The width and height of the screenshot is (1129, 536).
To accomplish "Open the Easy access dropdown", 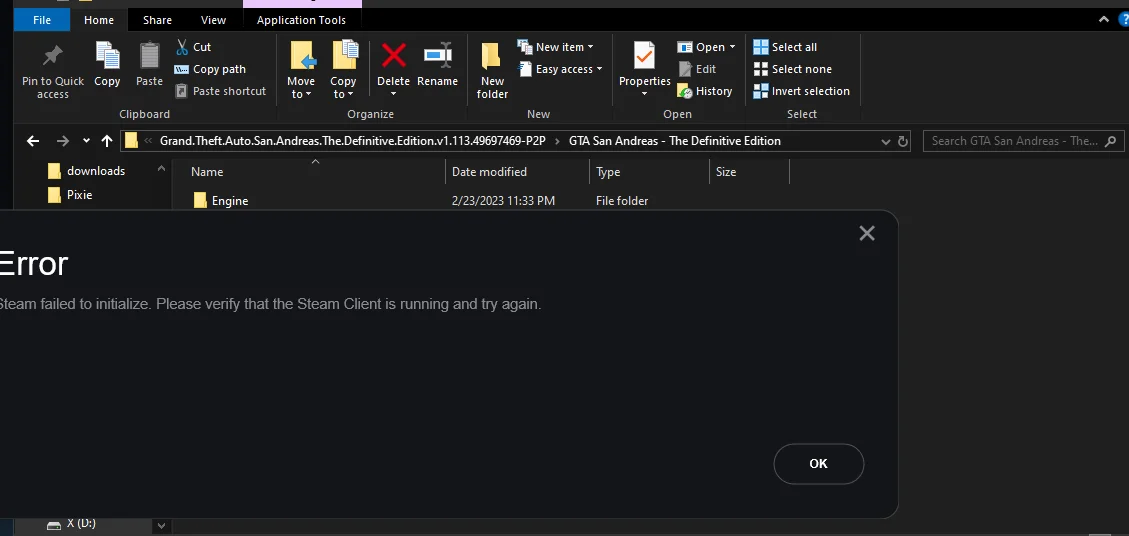I will [x=559, y=69].
